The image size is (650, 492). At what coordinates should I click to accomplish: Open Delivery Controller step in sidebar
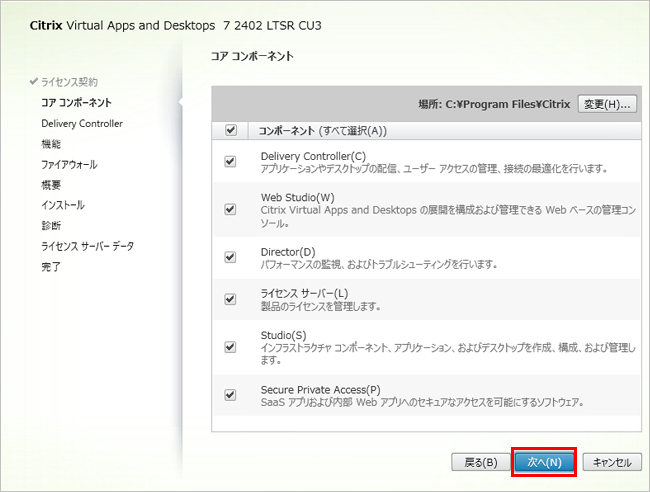pos(82,123)
